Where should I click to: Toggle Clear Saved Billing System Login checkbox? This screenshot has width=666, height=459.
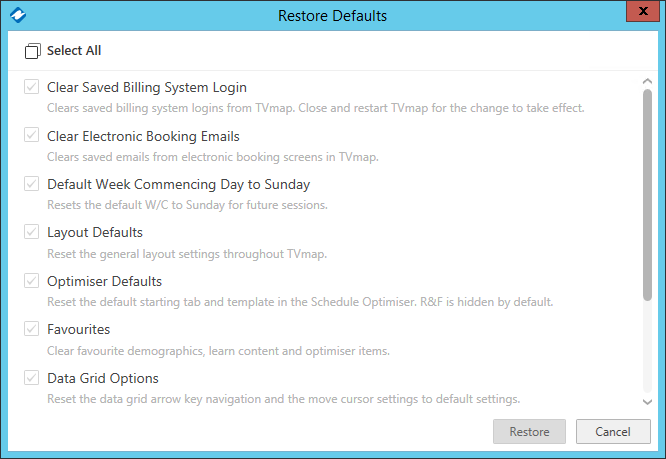pyautogui.click(x=31, y=87)
